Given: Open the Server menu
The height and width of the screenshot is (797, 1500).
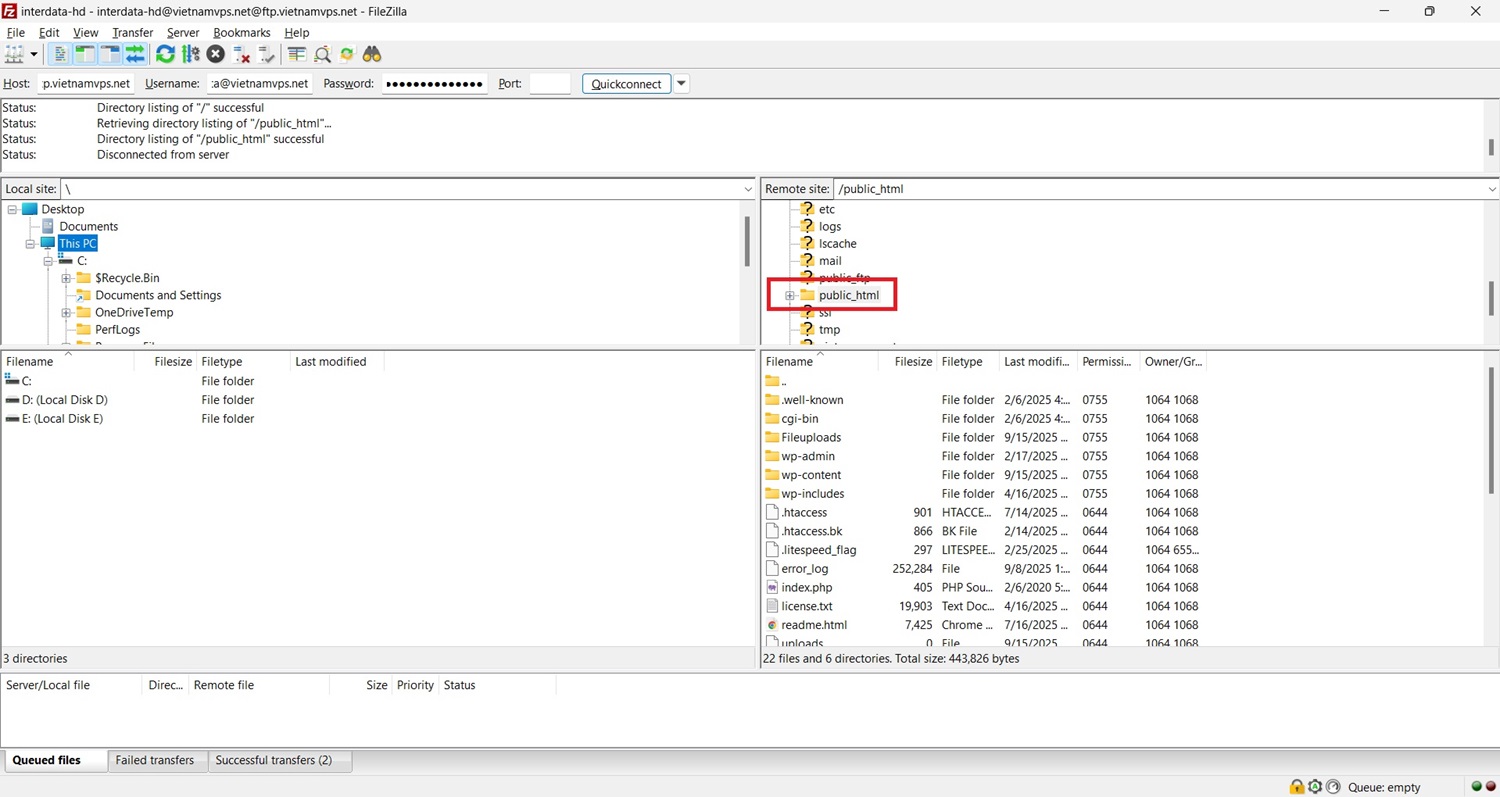Looking at the screenshot, I should pos(183,33).
